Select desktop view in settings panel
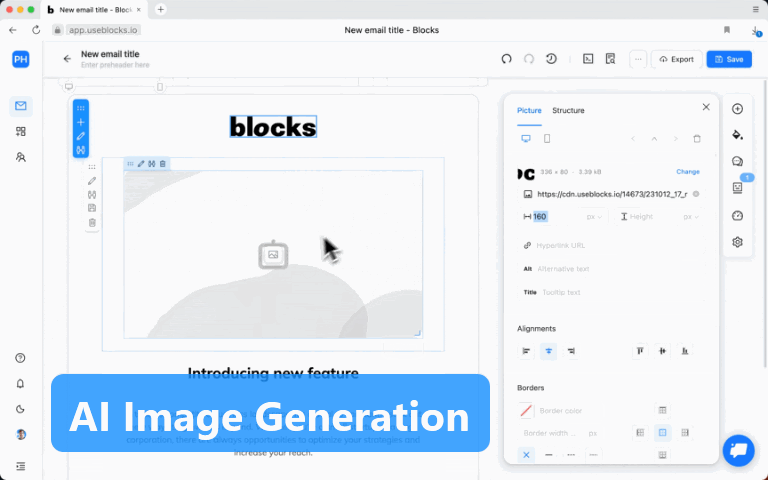This screenshot has height=480, width=768. tap(526, 139)
